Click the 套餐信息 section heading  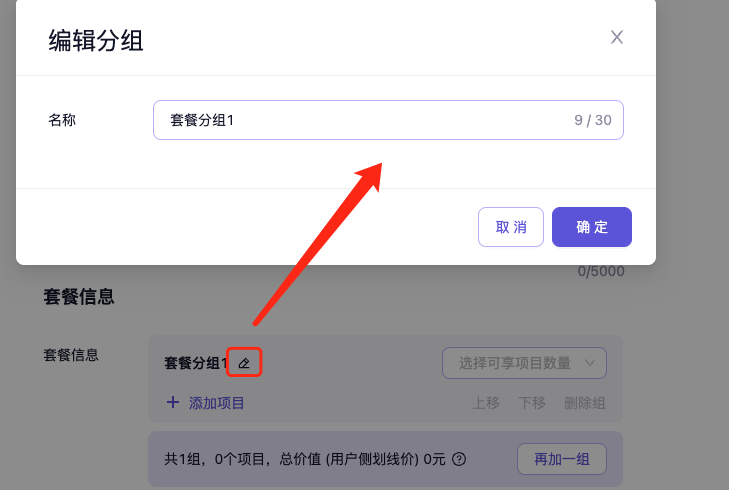coord(78,297)
